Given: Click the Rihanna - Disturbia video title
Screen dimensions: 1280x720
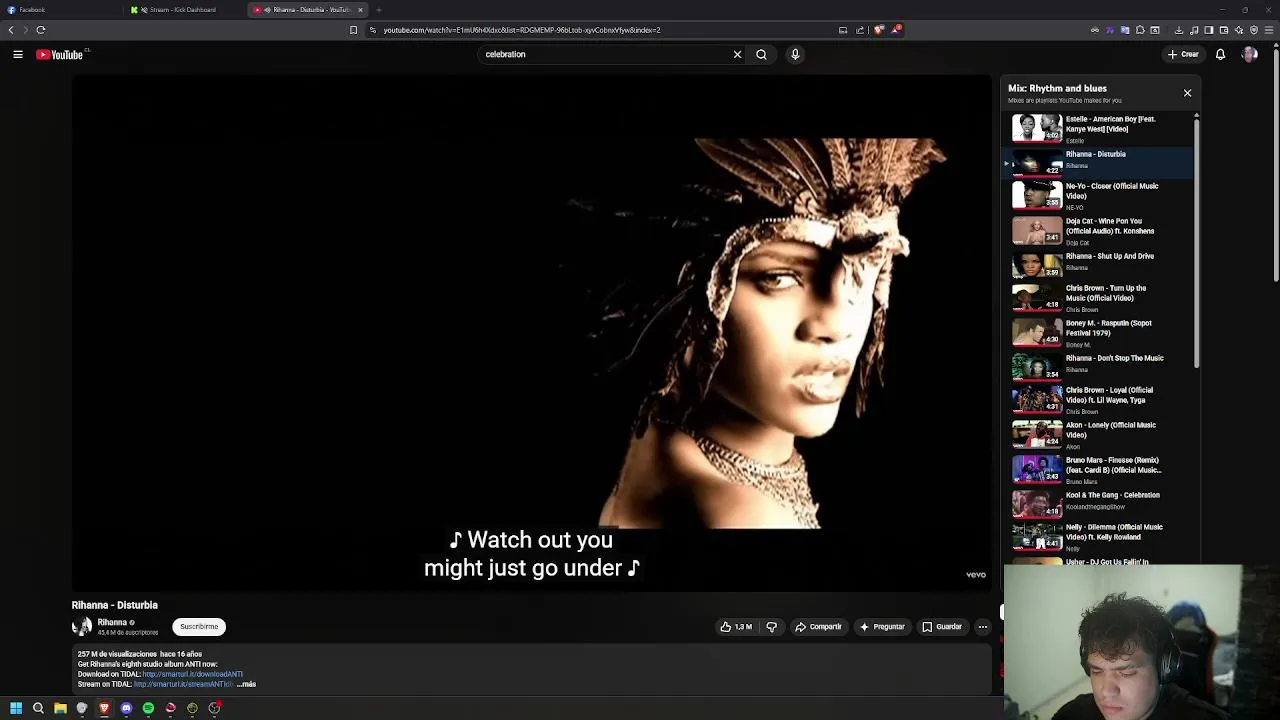Looking at the screenshot, I should pos(115,605).
